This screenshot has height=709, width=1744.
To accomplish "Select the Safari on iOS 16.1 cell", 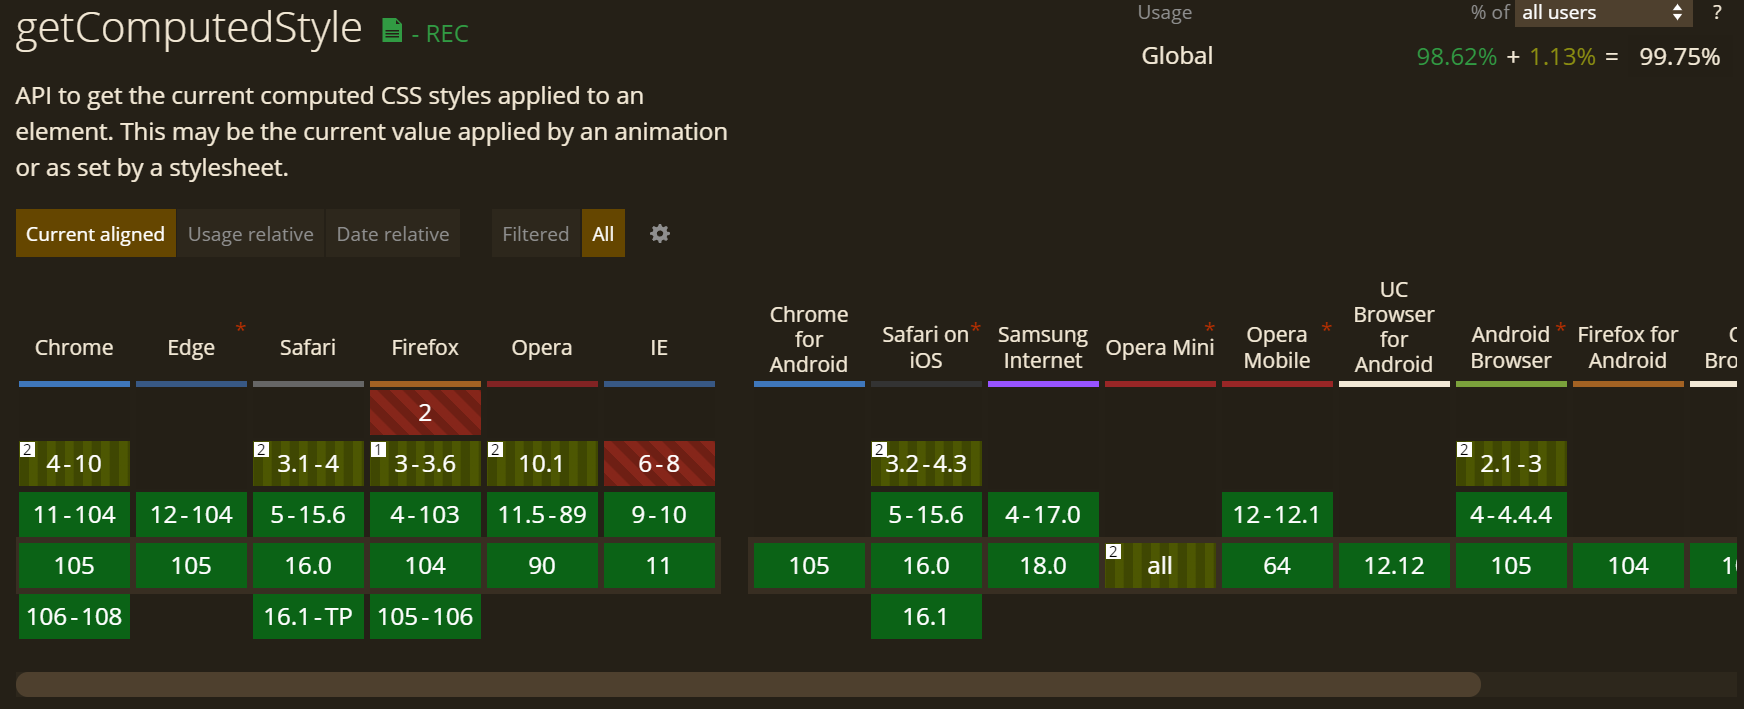I will tap(926, 616).
